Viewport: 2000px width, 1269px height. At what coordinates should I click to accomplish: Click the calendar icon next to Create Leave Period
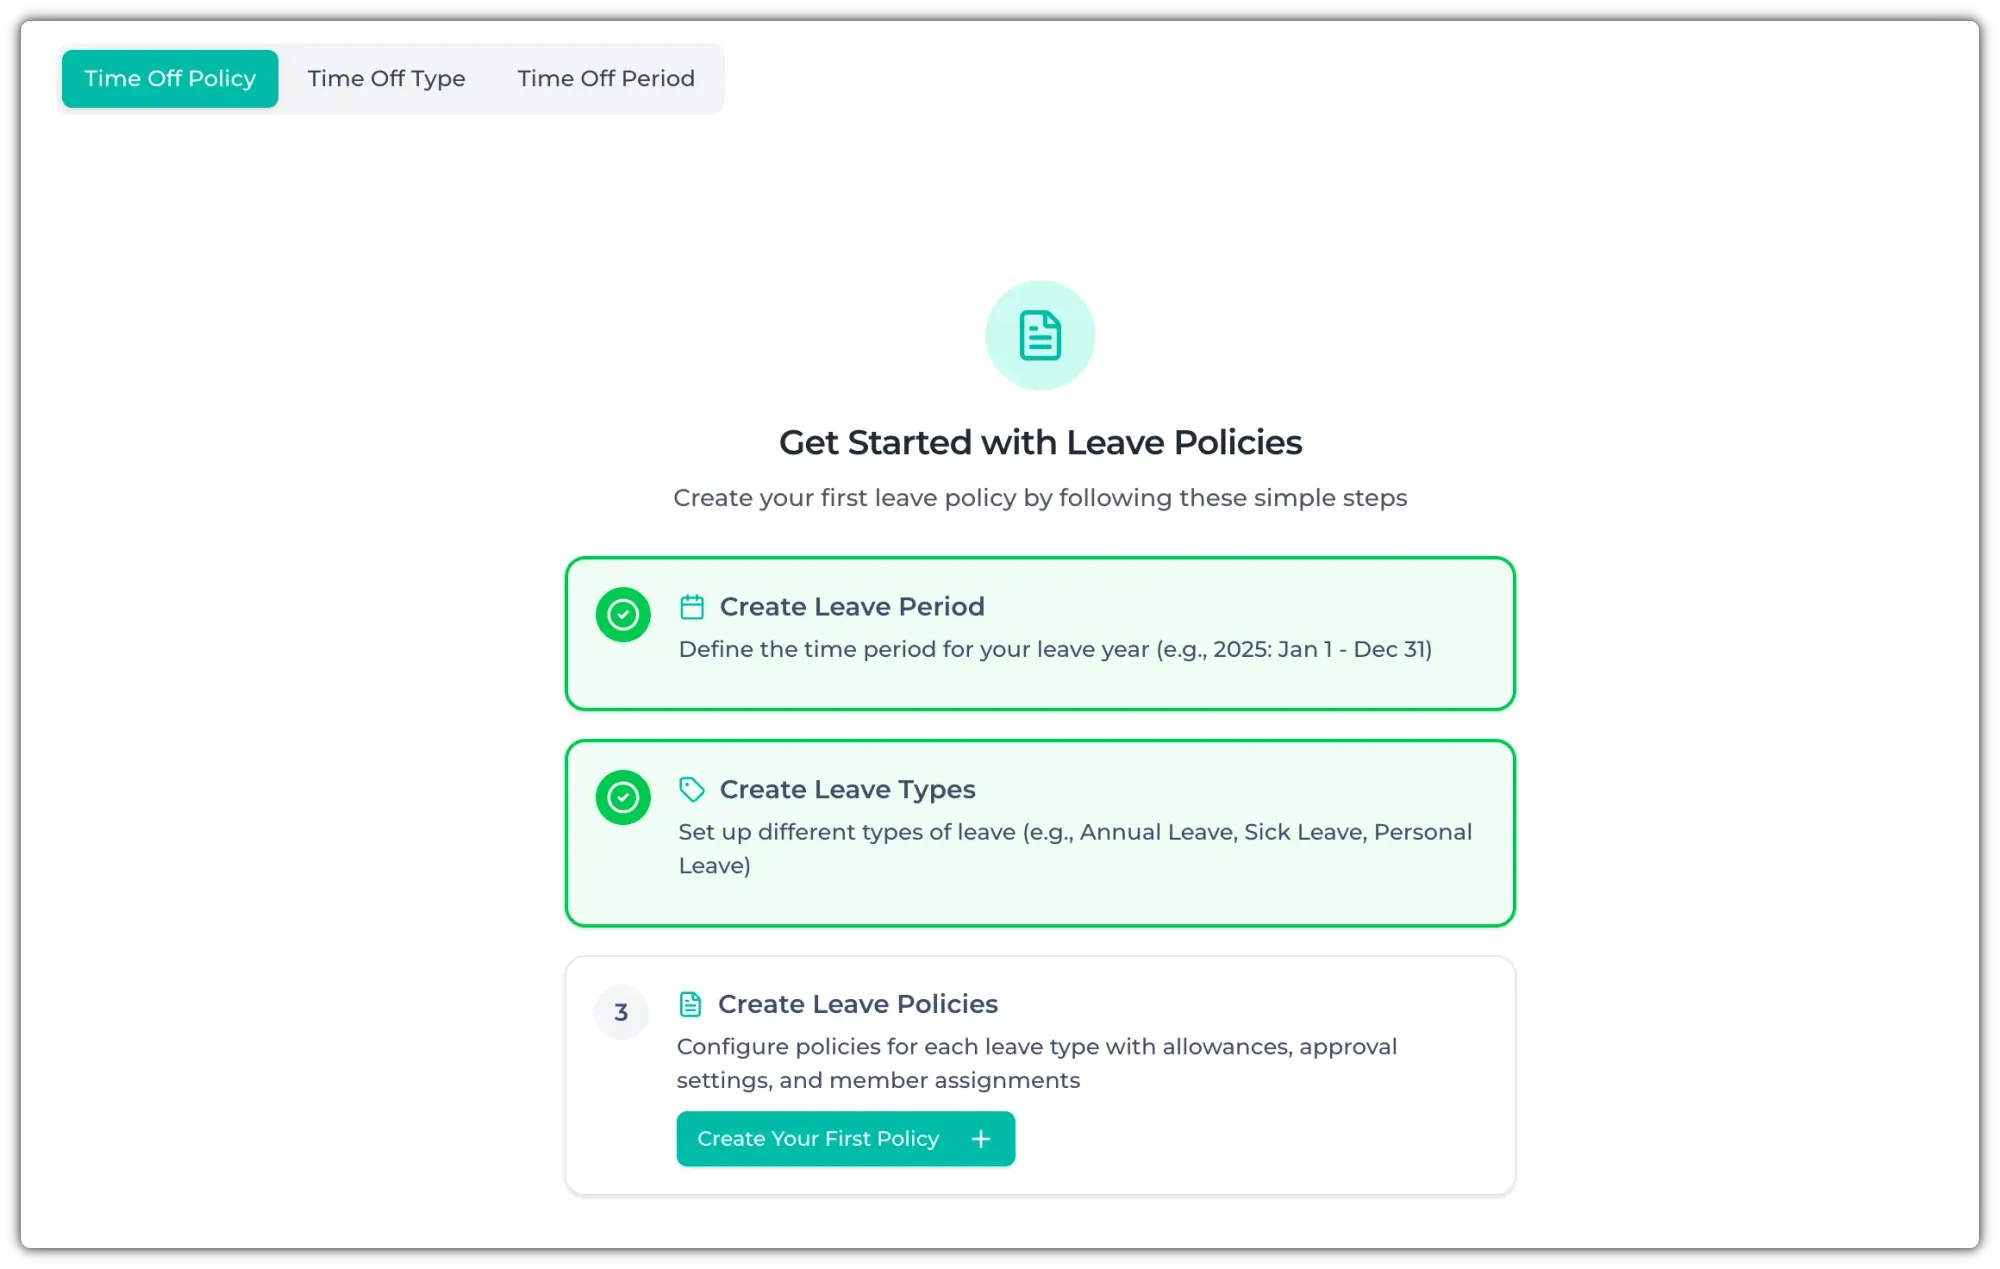pos(692,607)
